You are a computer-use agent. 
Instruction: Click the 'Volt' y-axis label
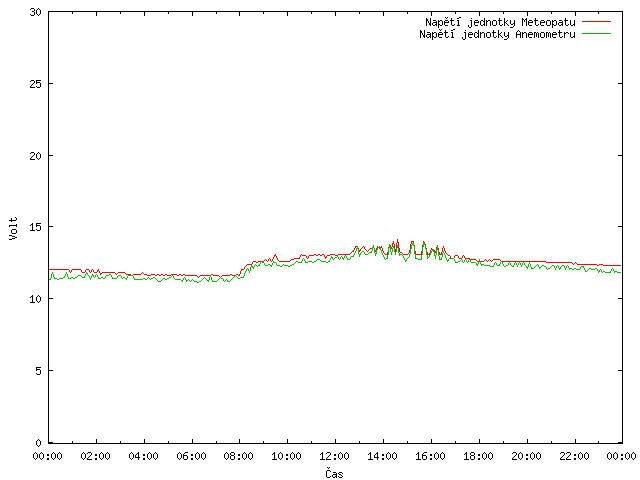point(13,228)
